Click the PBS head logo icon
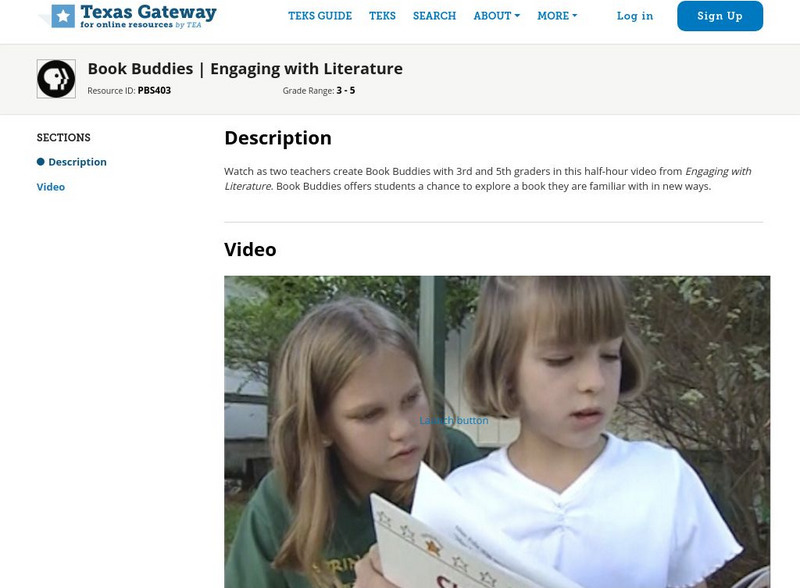This screenshot has width=800, height=588. pos(56,79)
